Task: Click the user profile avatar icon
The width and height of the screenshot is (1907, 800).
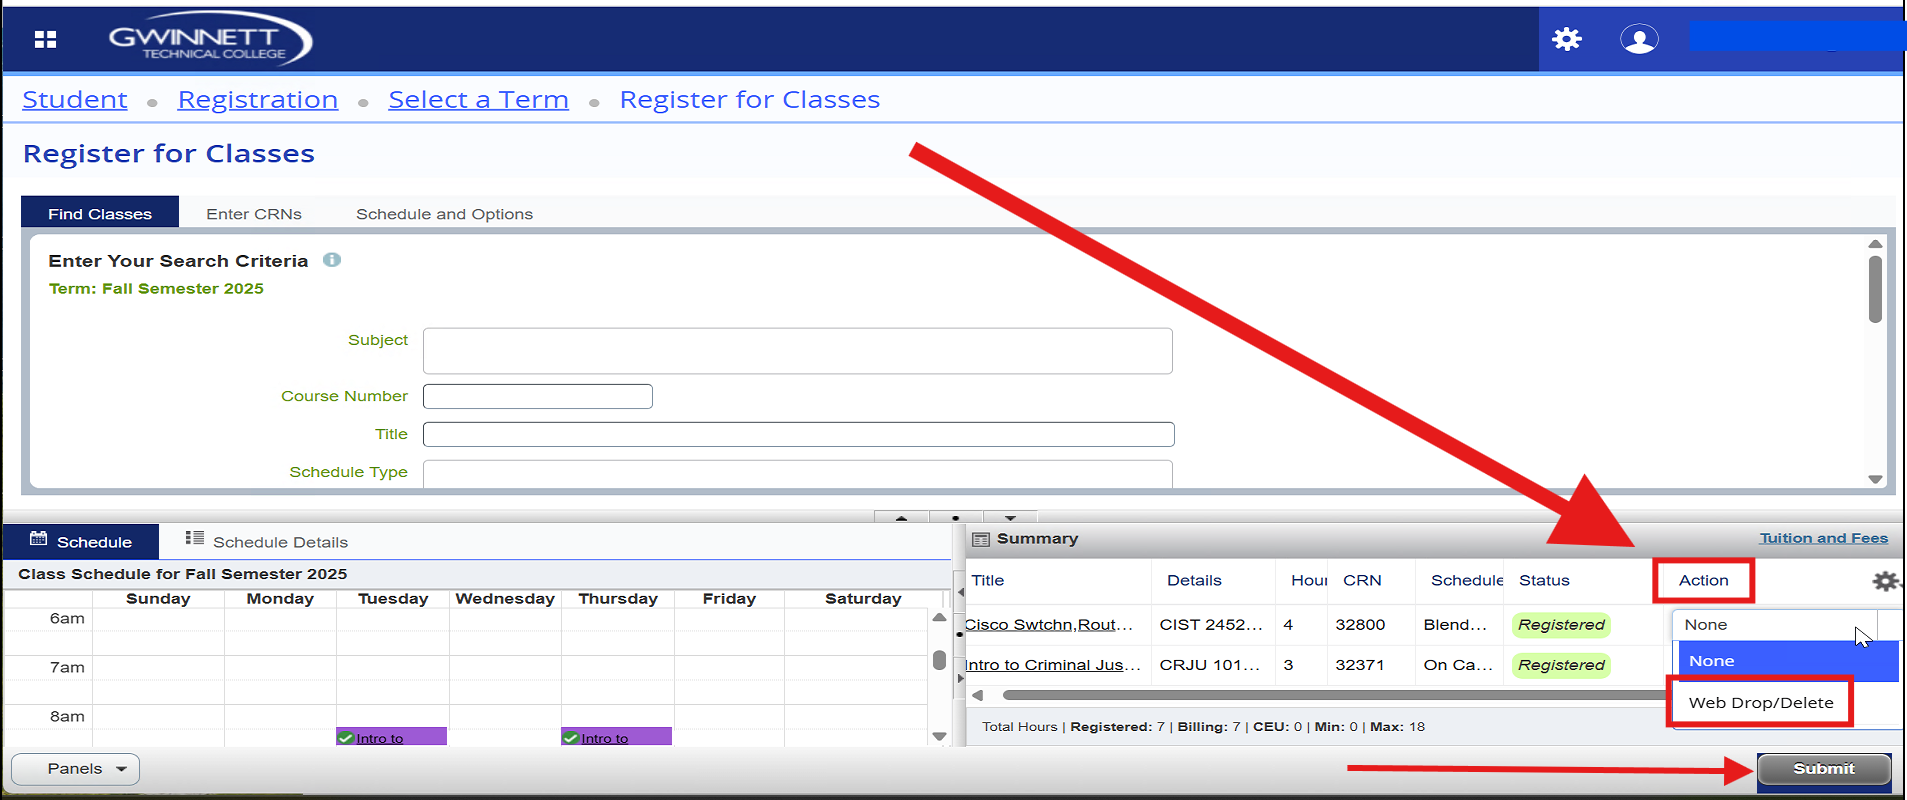Action: click(x=1638, y=39)
